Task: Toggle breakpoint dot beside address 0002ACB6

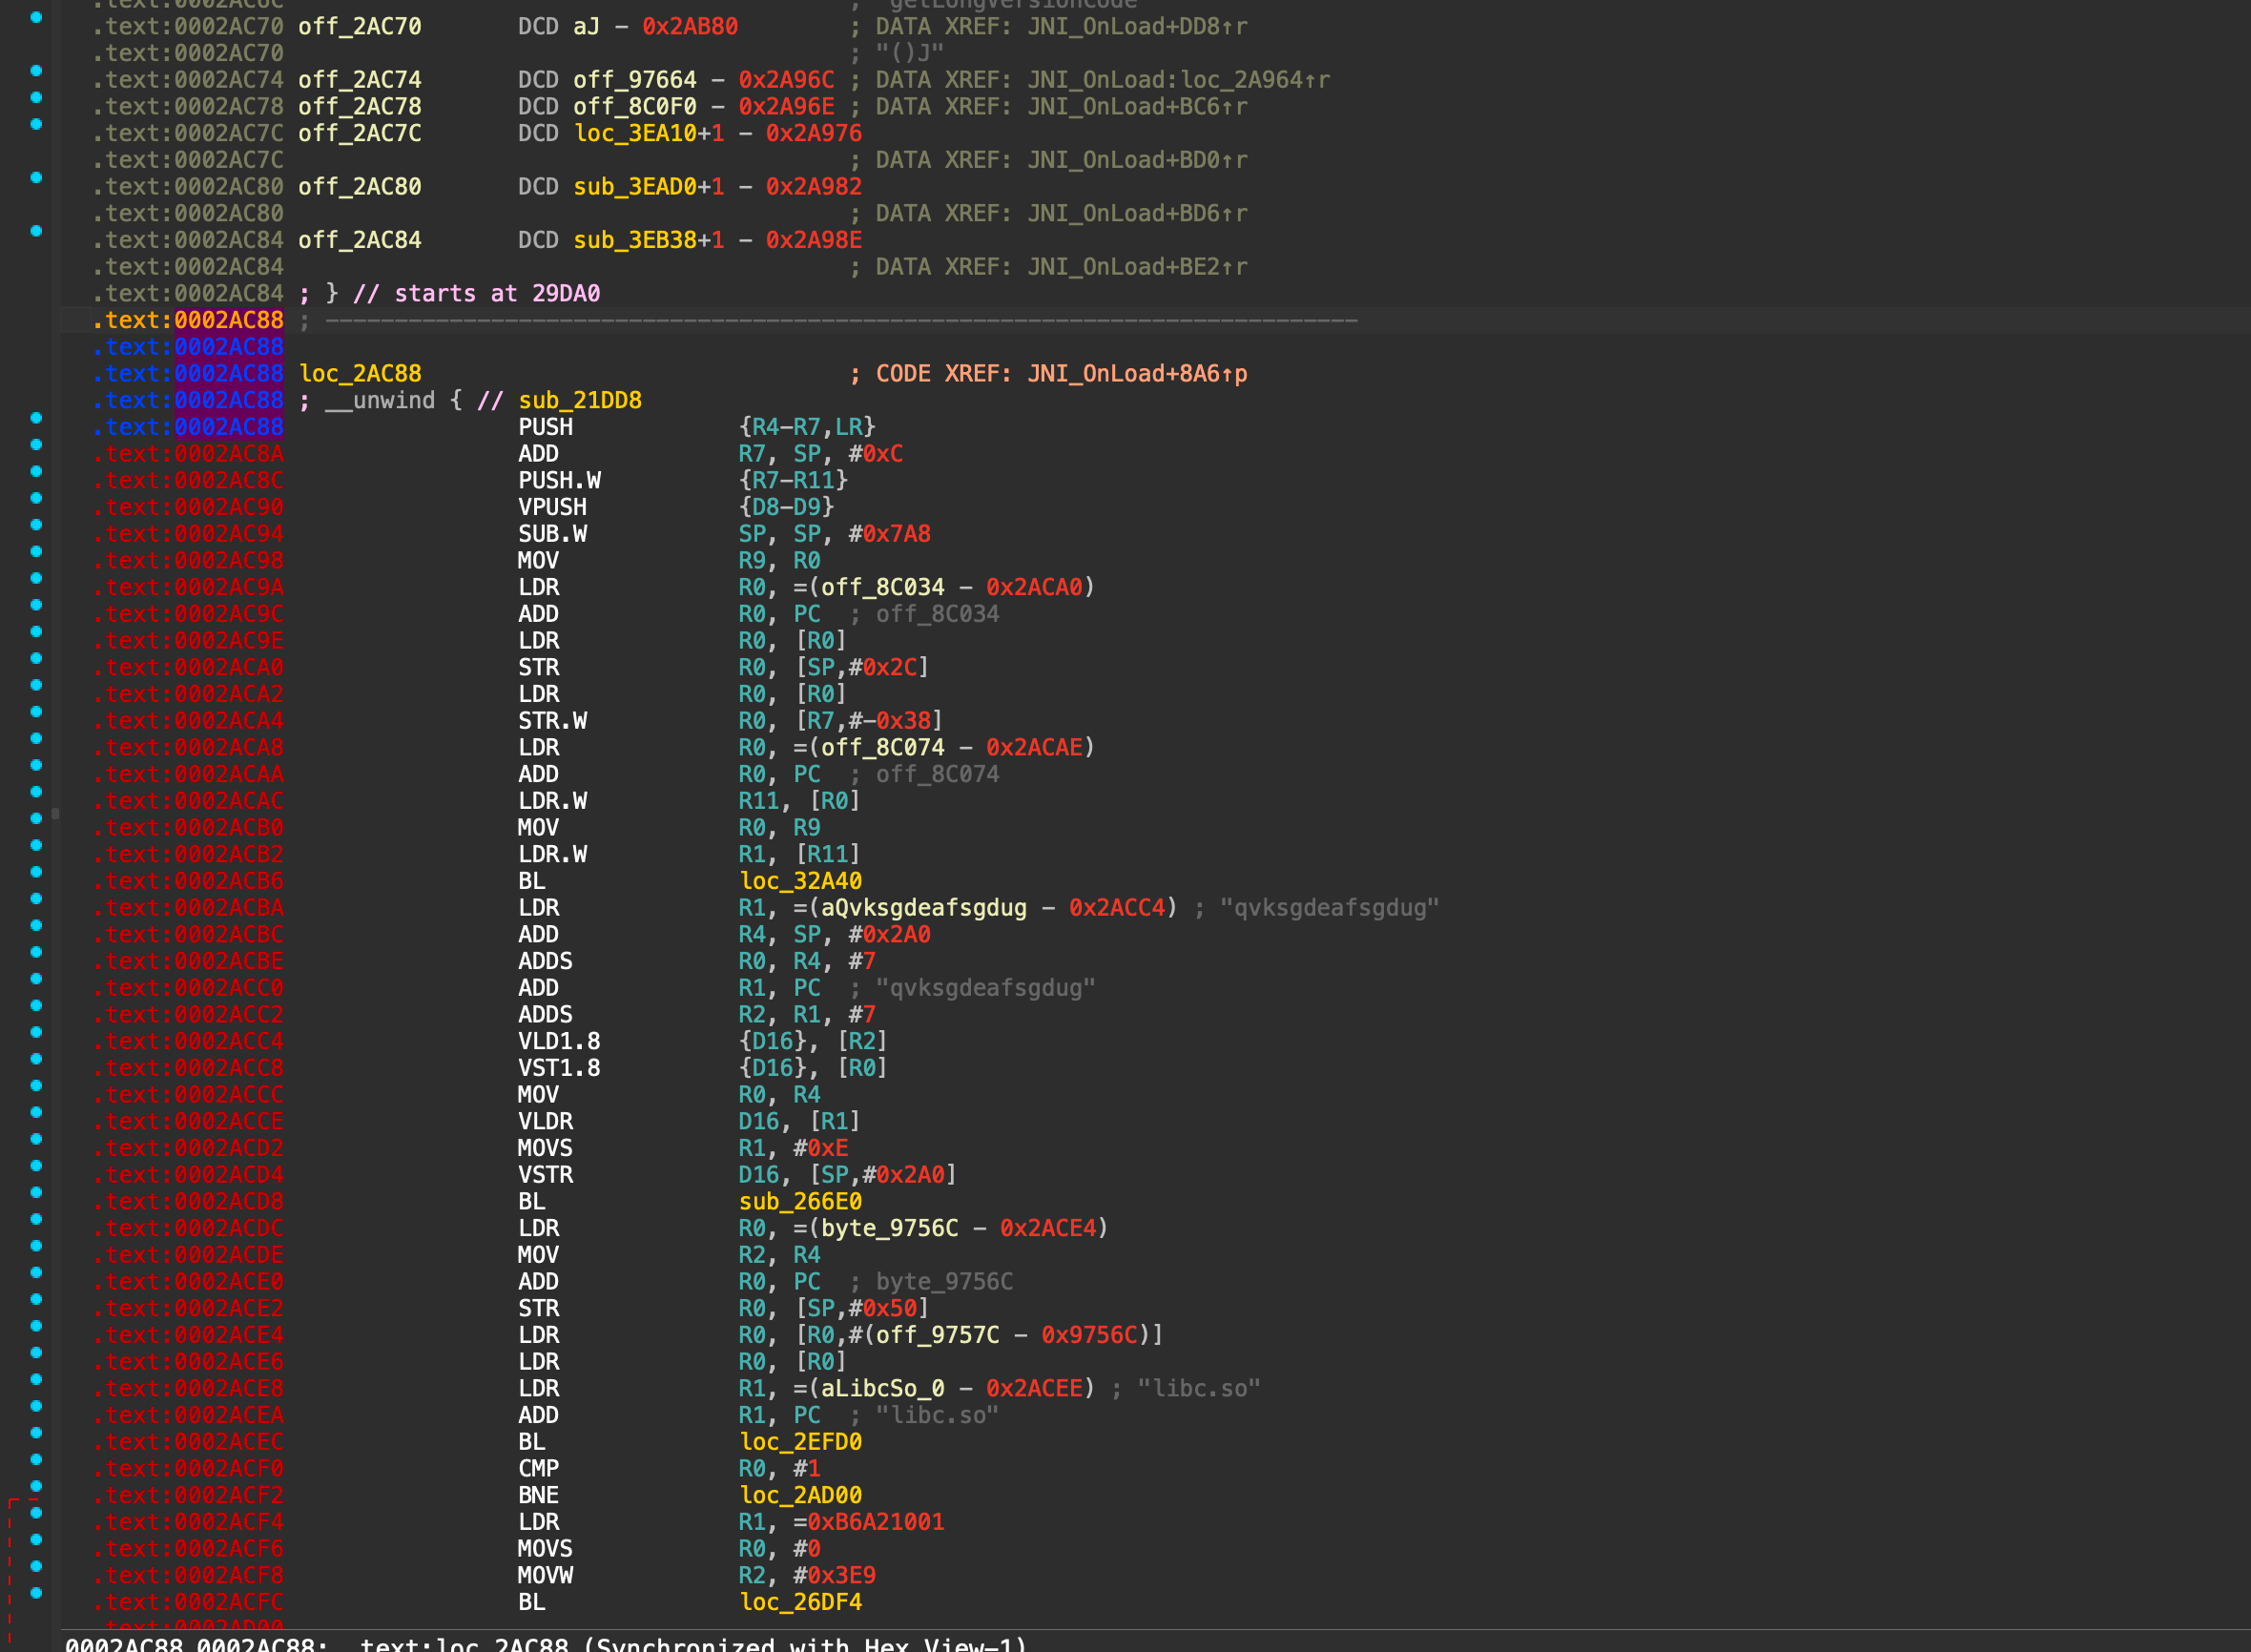Action: (36, 871)
